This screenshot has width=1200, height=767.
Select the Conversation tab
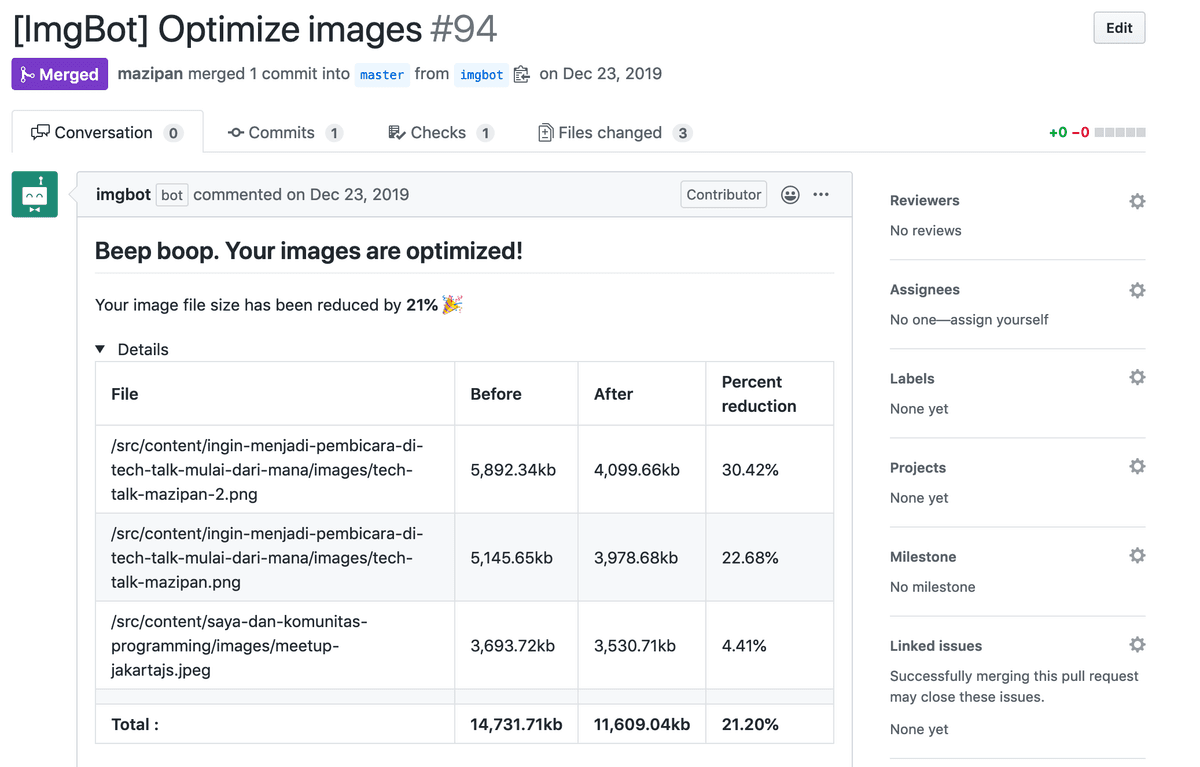click(106, 133)
